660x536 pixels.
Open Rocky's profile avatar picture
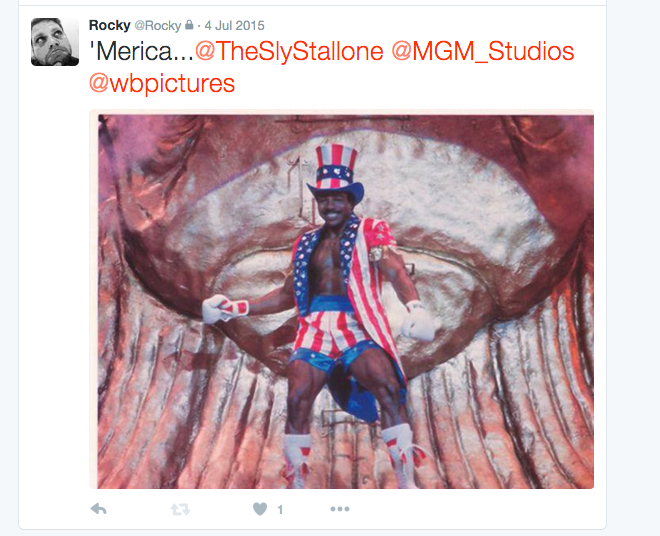55,42
